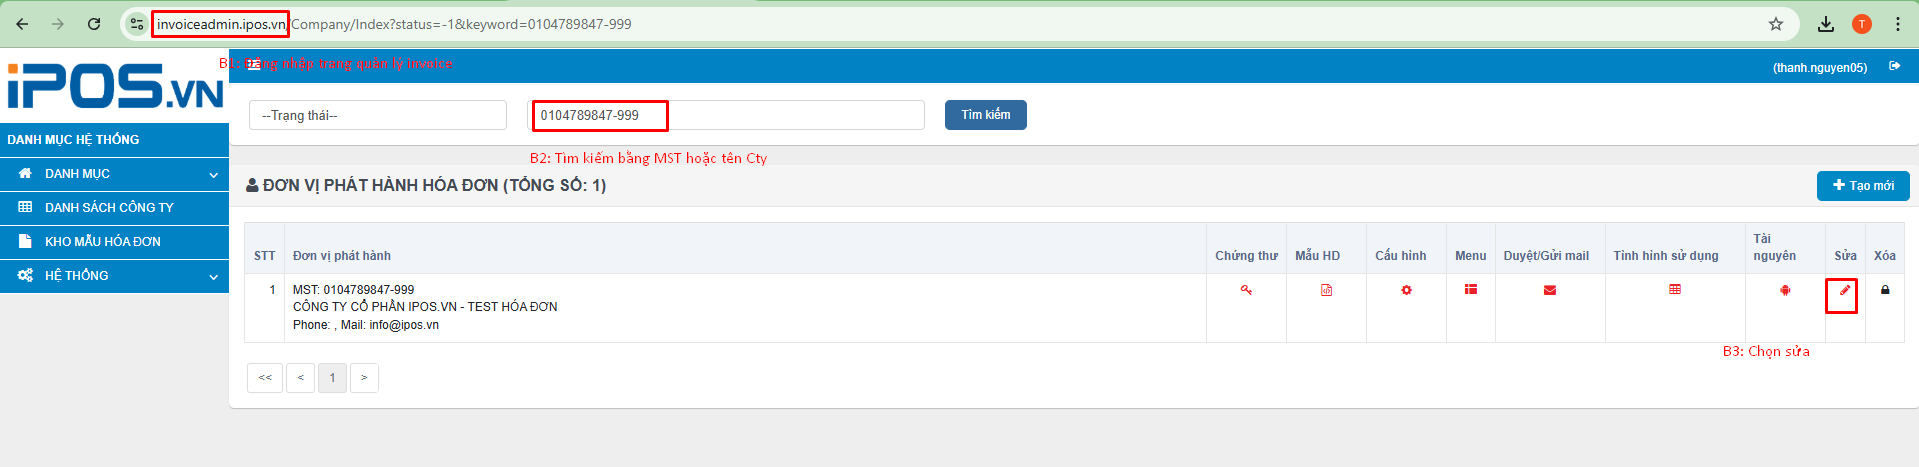Click the pencil edit icon under Sửa

[x=1844, y=290]
